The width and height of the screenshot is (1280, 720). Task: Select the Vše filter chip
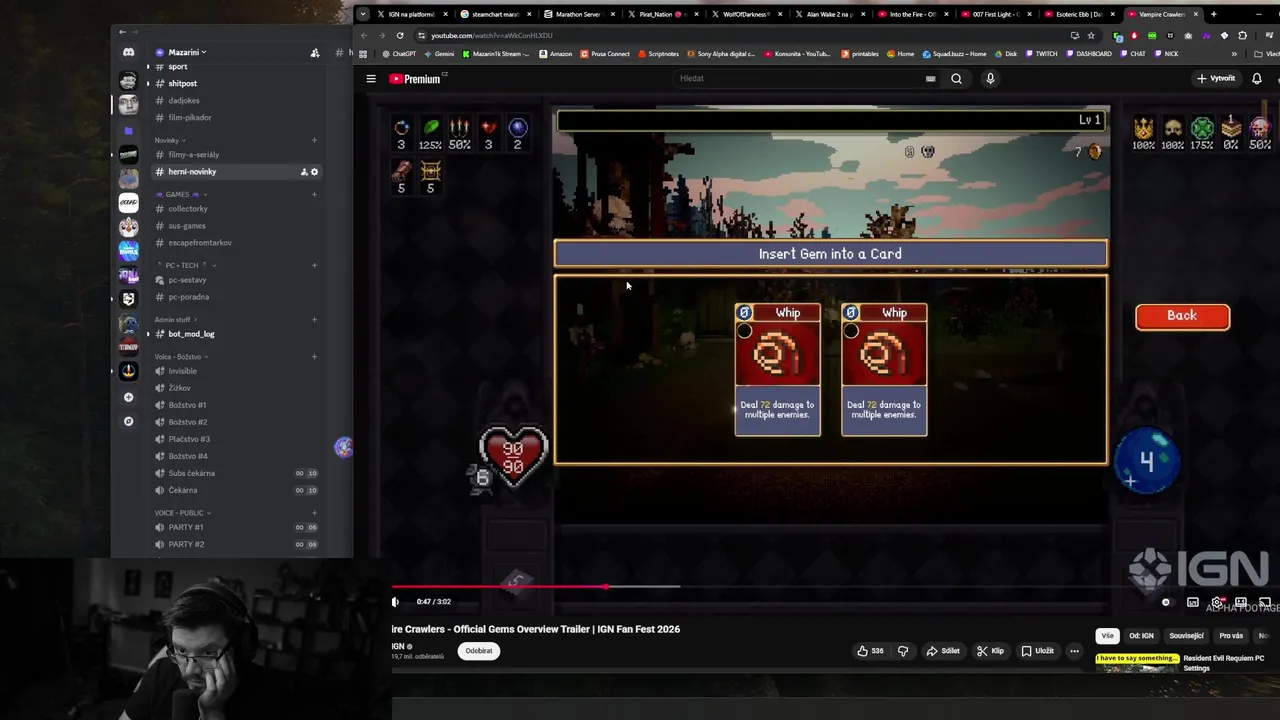pos(1107,636)
